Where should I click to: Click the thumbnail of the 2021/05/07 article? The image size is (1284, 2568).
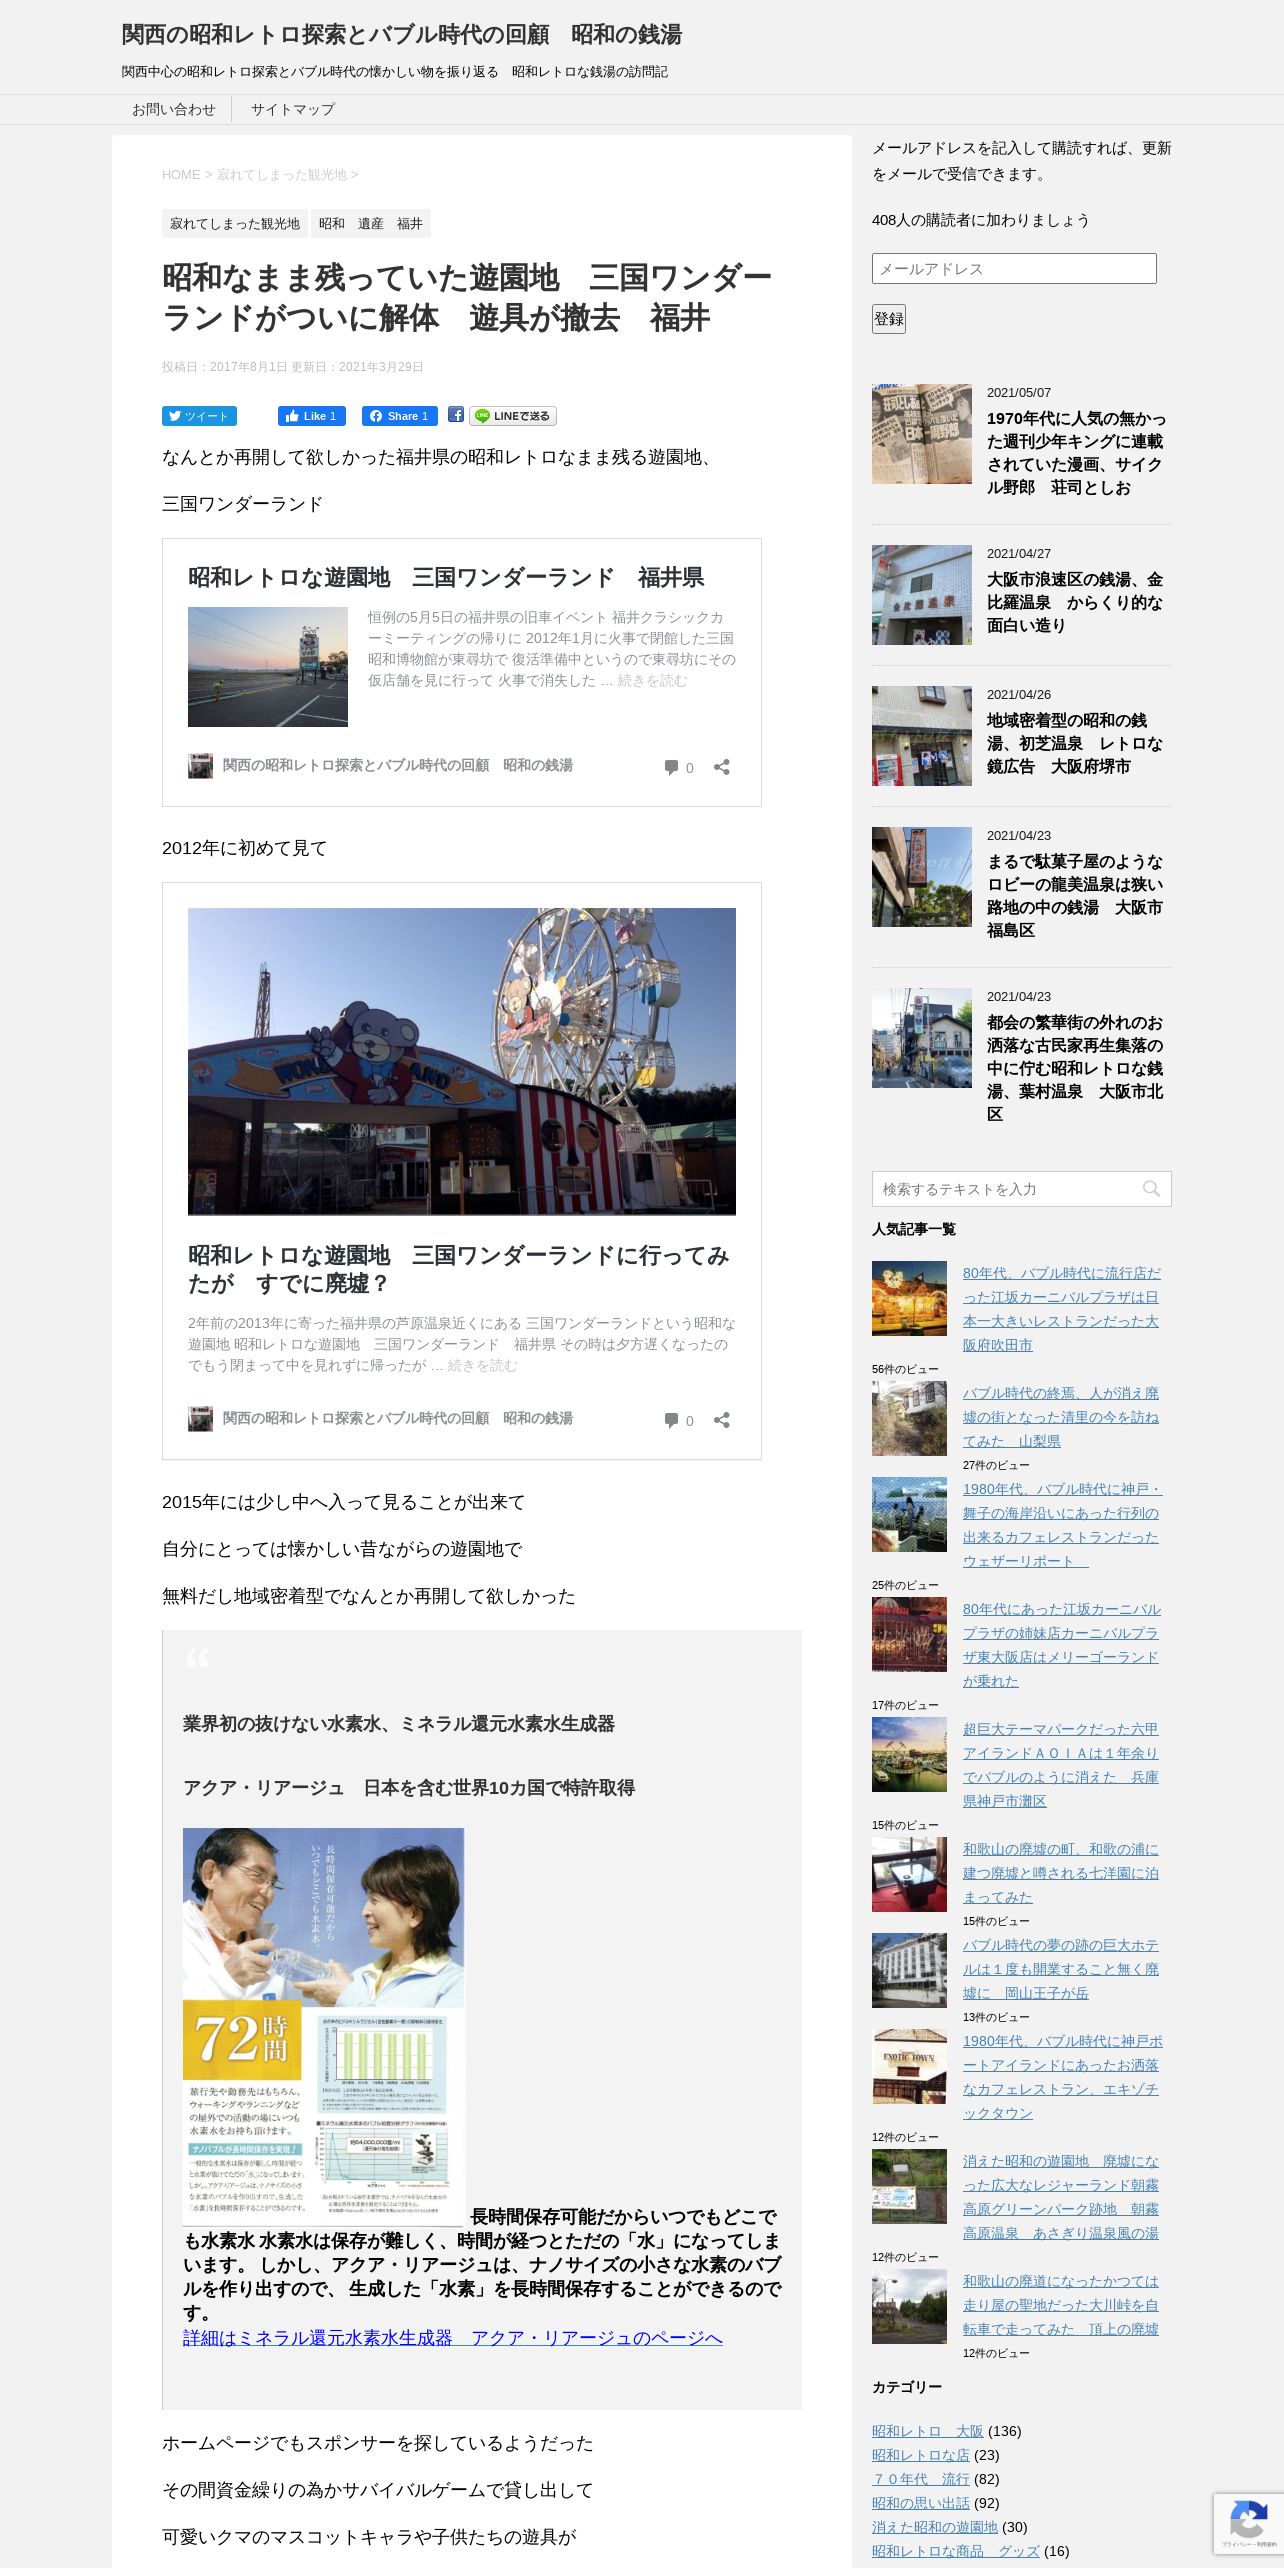tap(922, 434)
